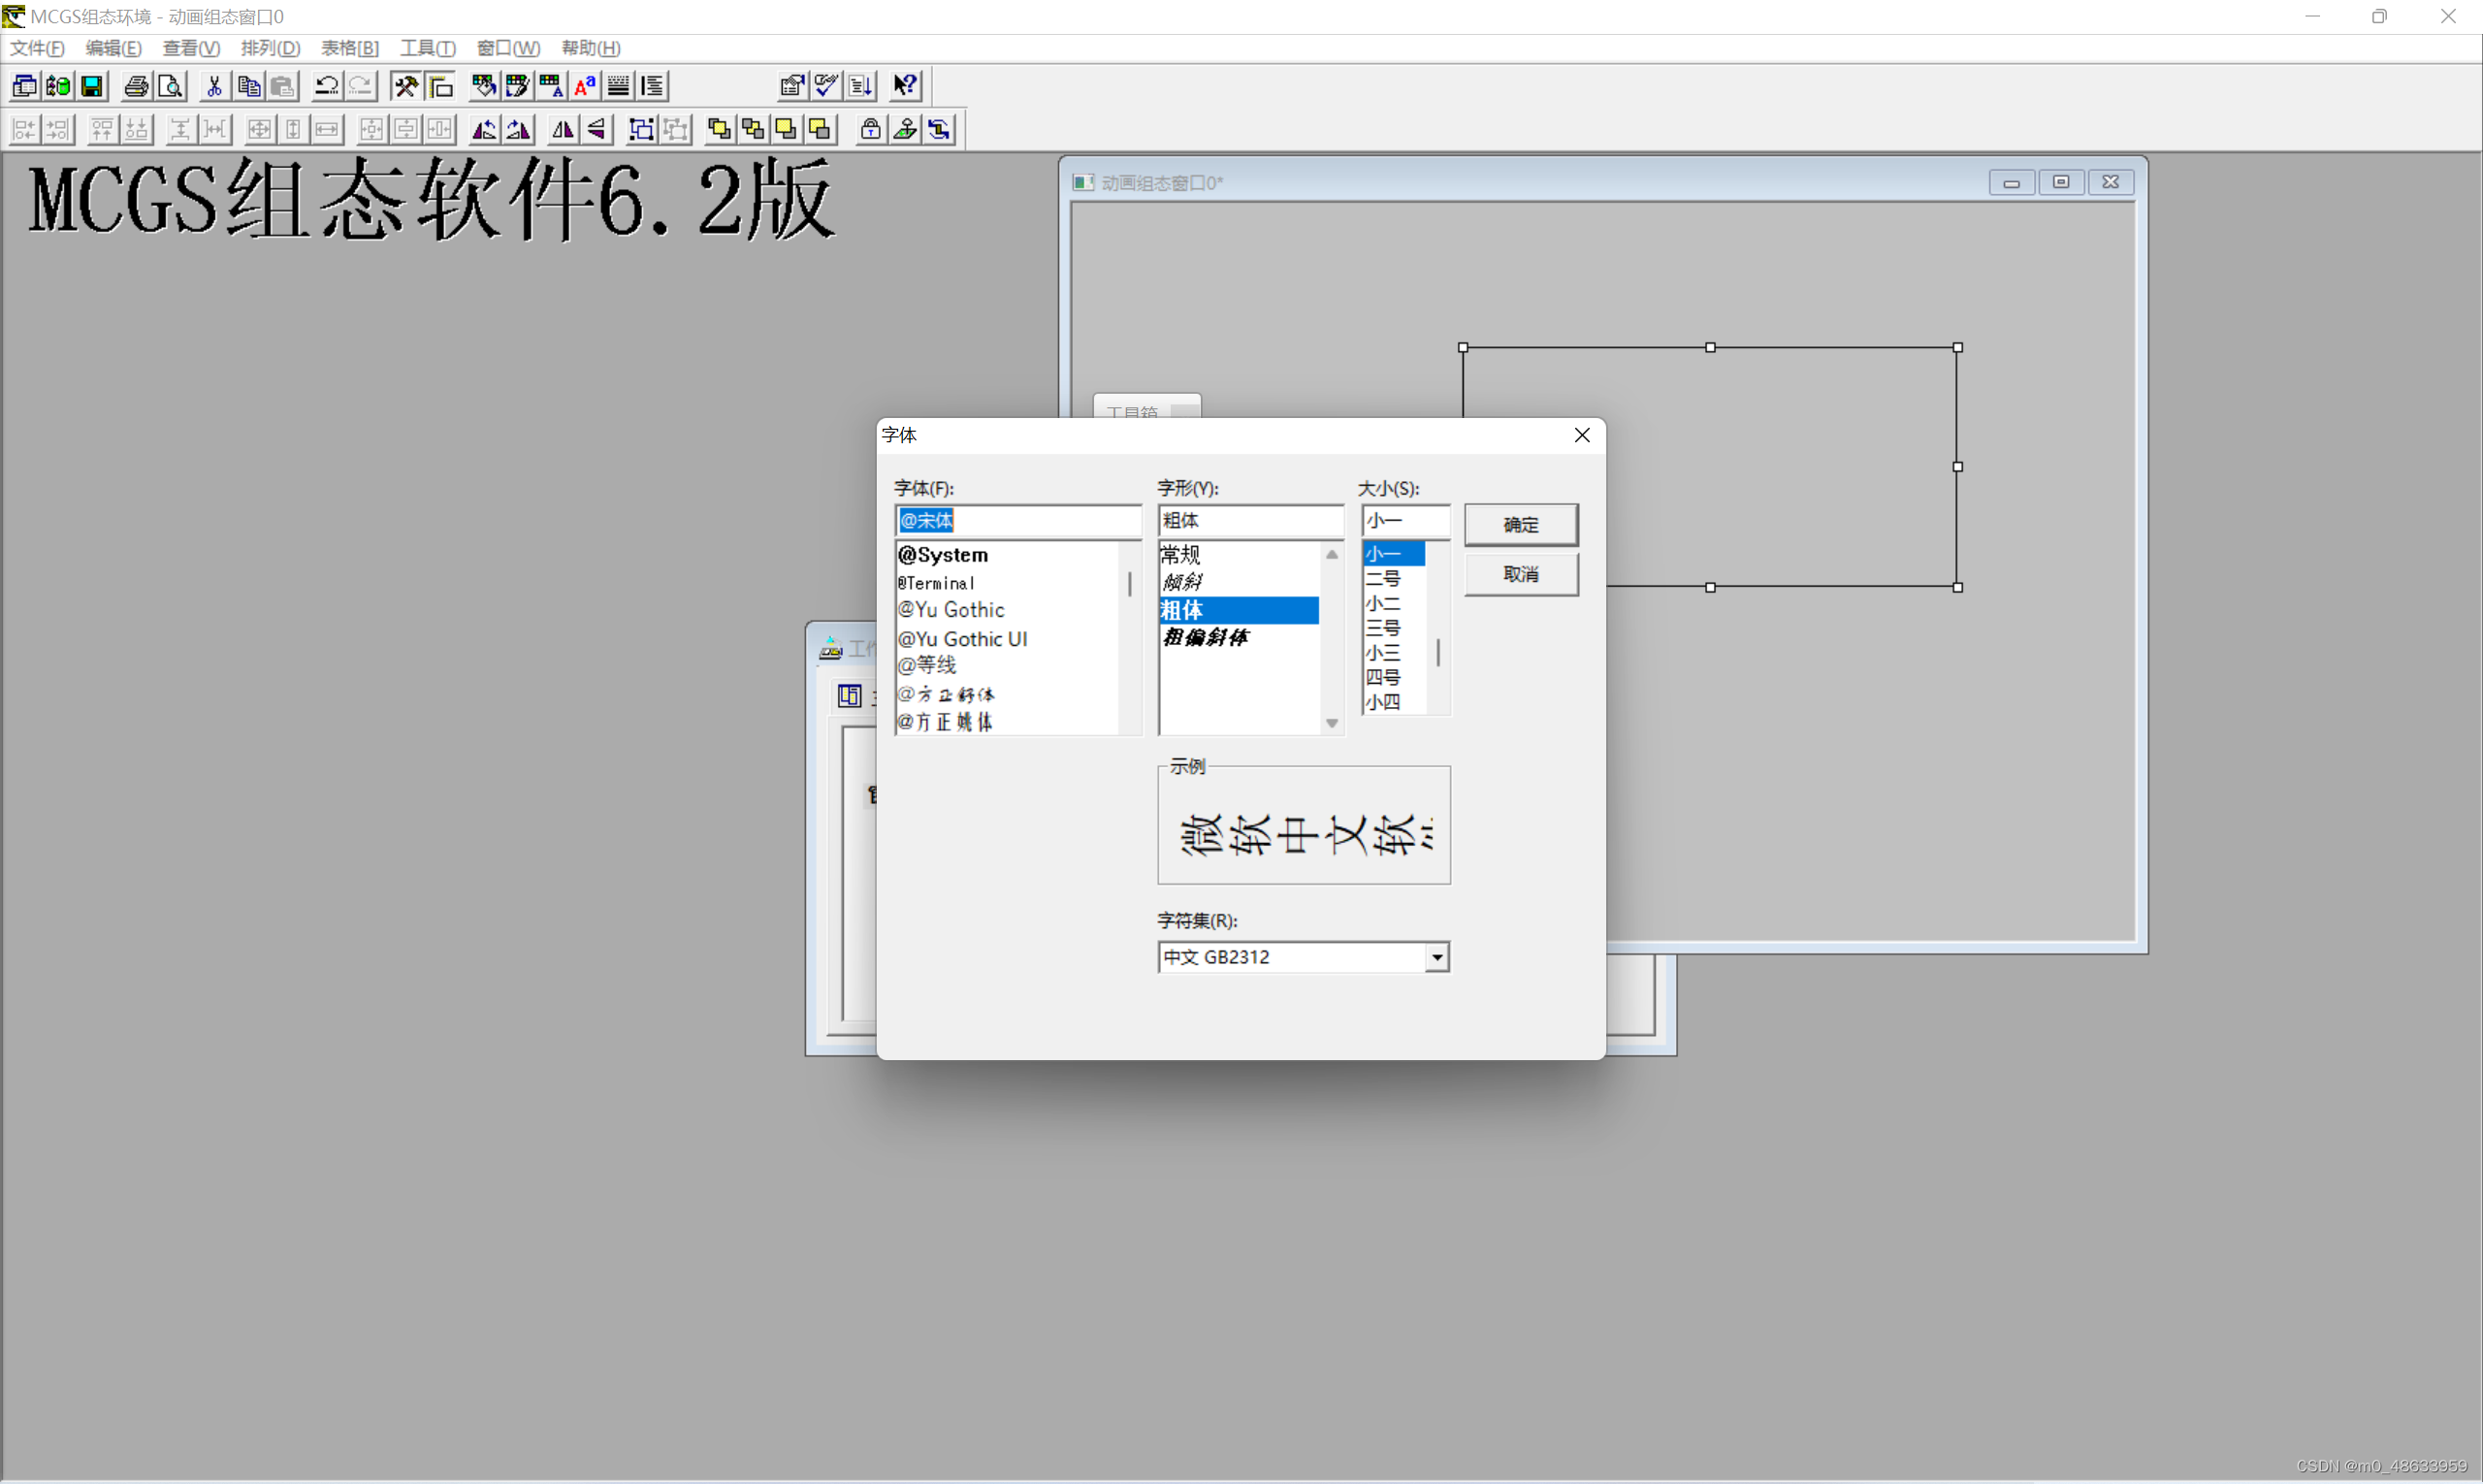2483x1484 pixels.
Task: Click the print preview magnifier icon
Action: click(171, 86)
